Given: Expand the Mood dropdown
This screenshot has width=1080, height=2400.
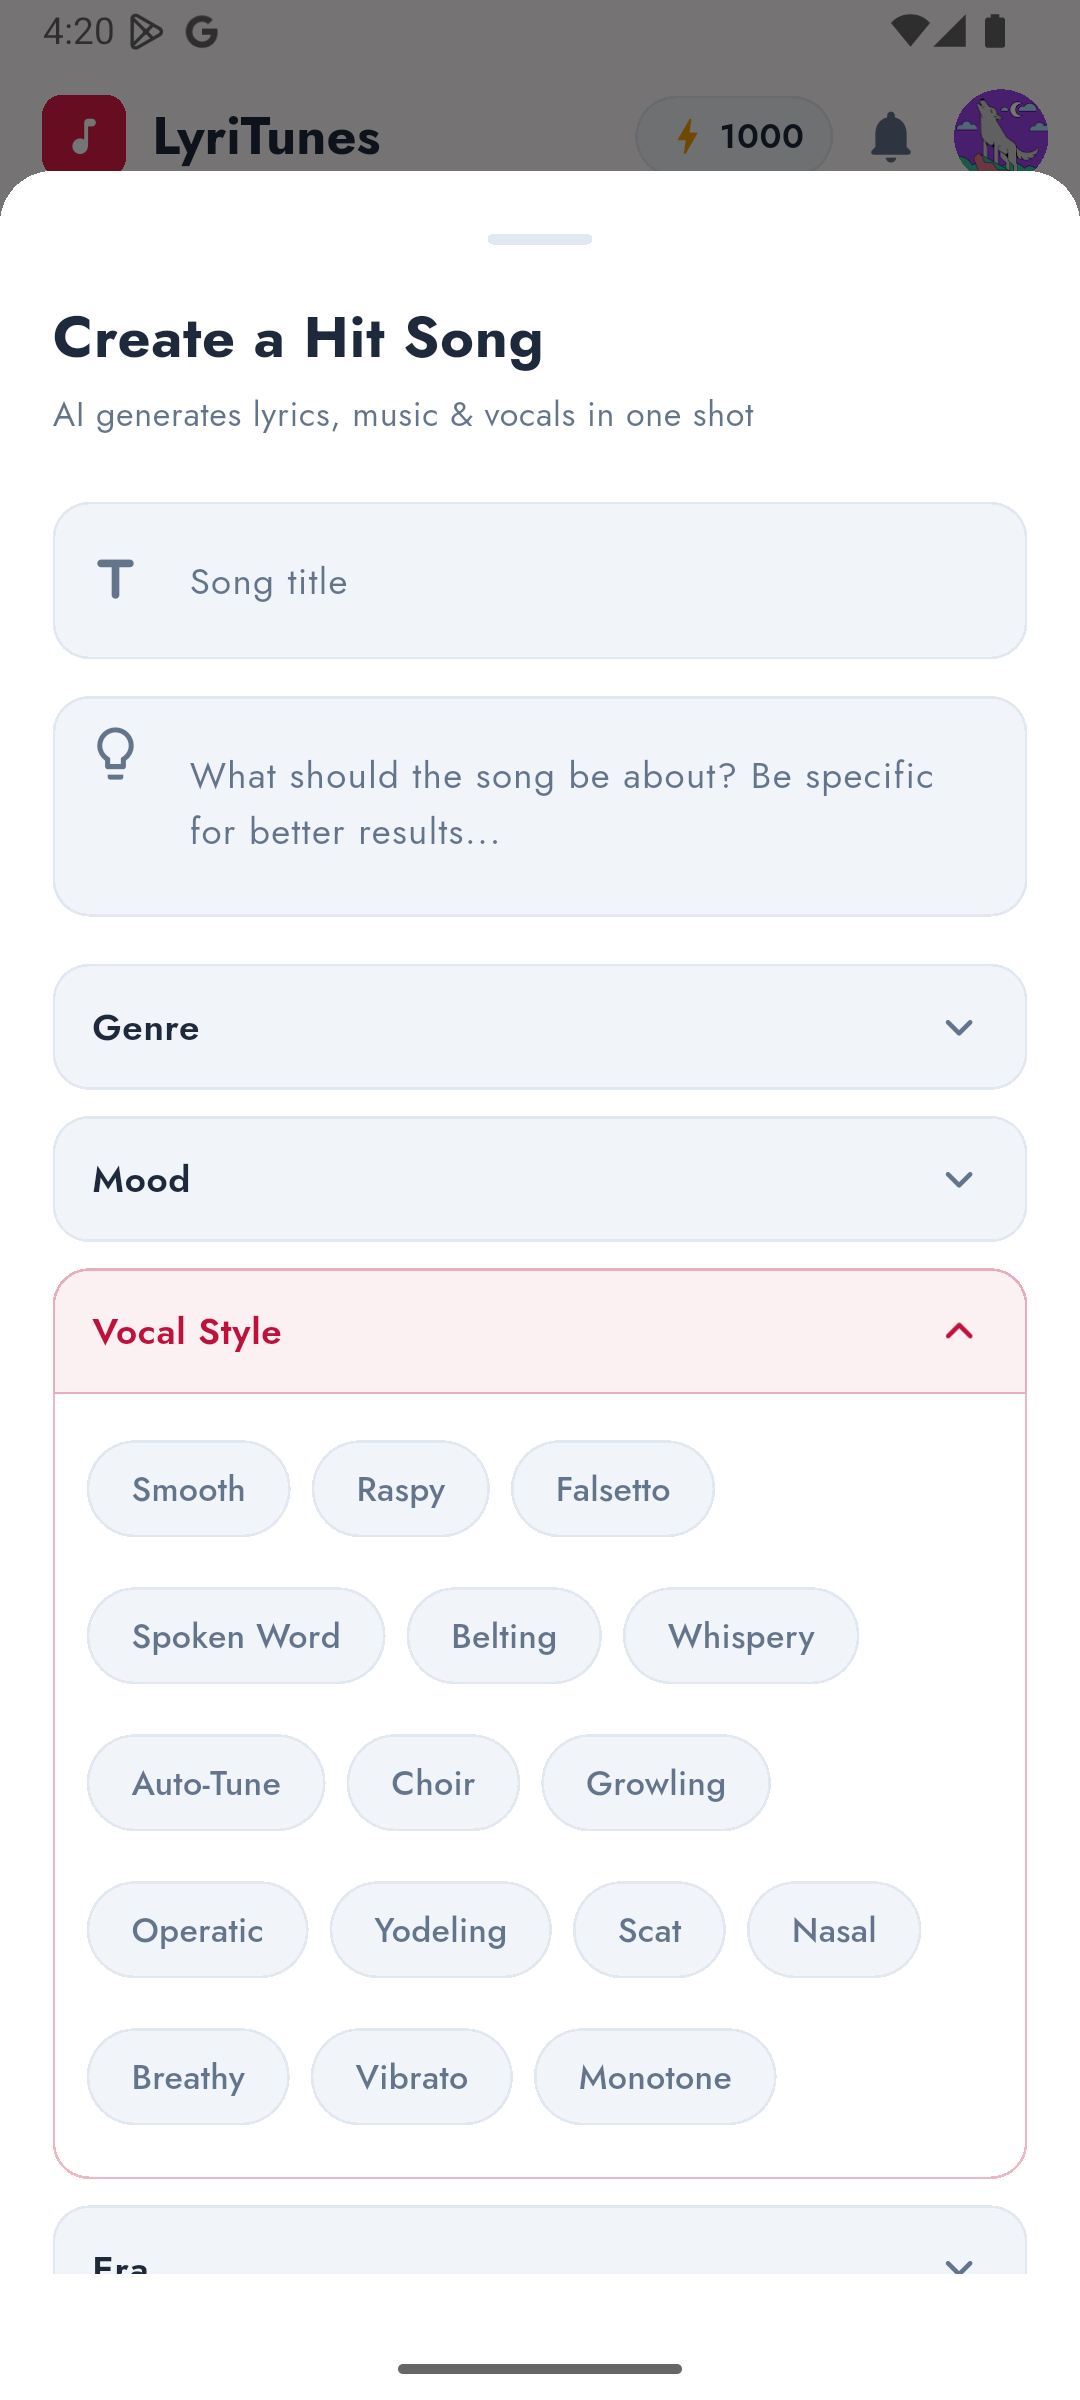Looking at the screenshot, I should tap(540, 1179).
